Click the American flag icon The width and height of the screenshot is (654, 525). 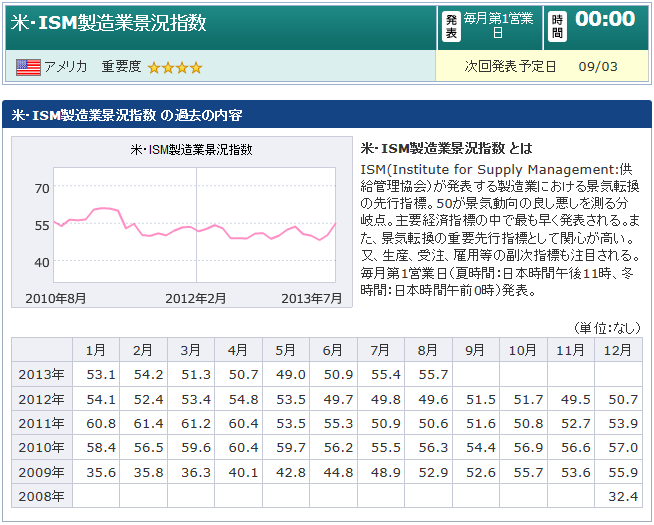(x=28, y=67)
